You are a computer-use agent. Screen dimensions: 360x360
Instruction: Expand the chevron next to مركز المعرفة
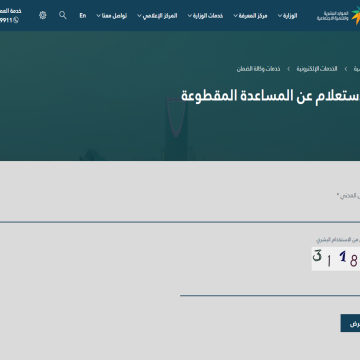(235, 16)
